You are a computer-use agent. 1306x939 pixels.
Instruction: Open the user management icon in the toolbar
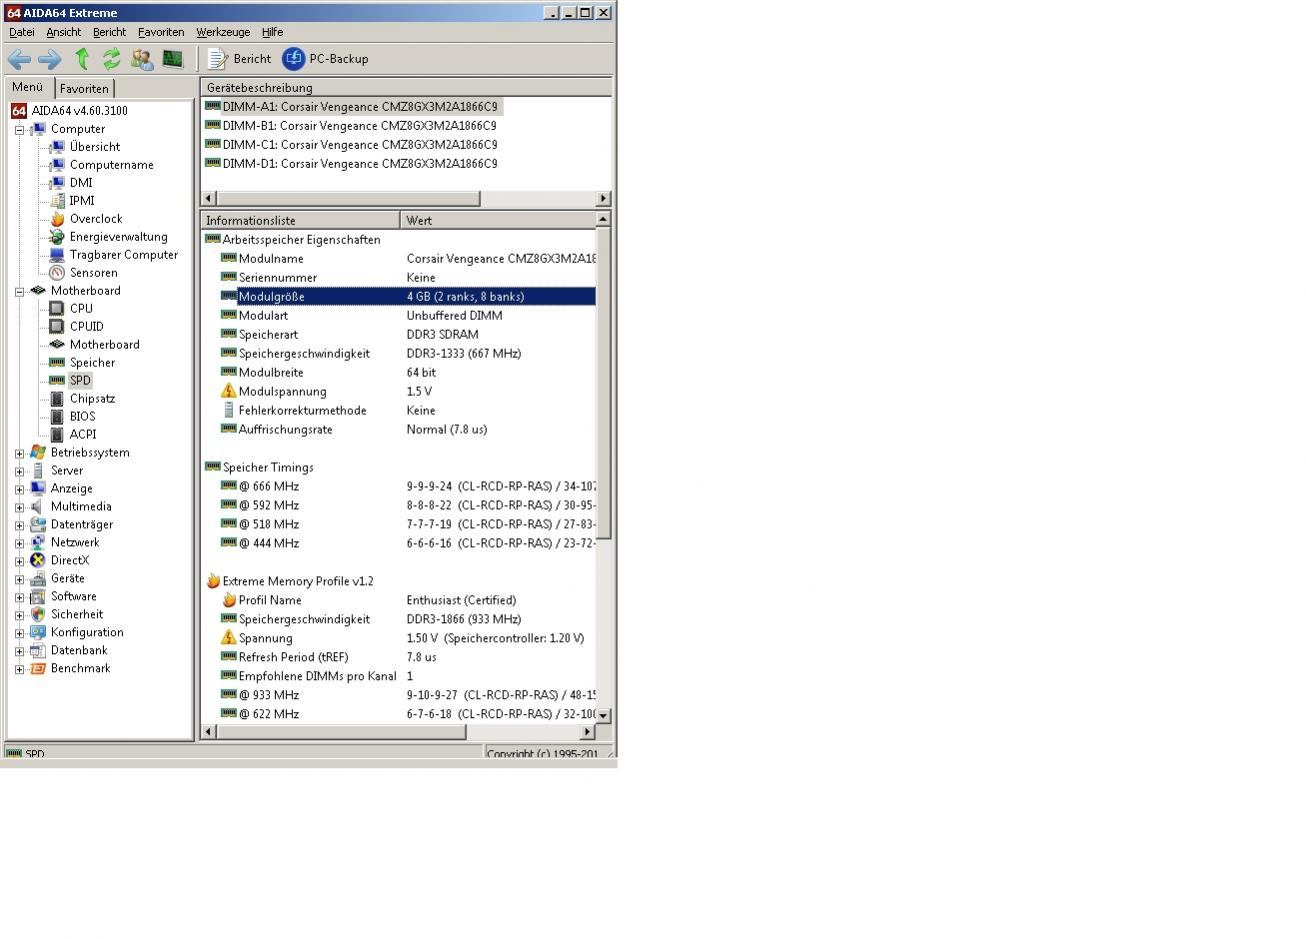(x=142, y=59)
